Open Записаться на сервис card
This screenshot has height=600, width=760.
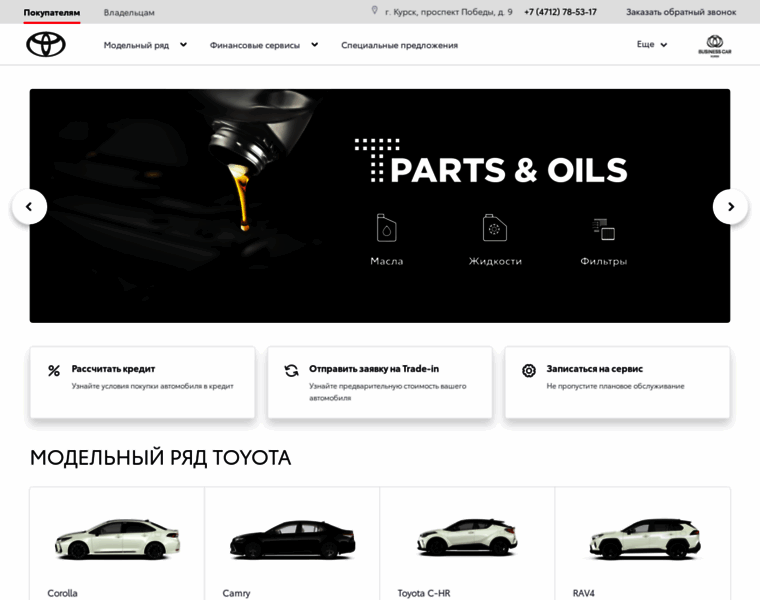coord(618,382)
